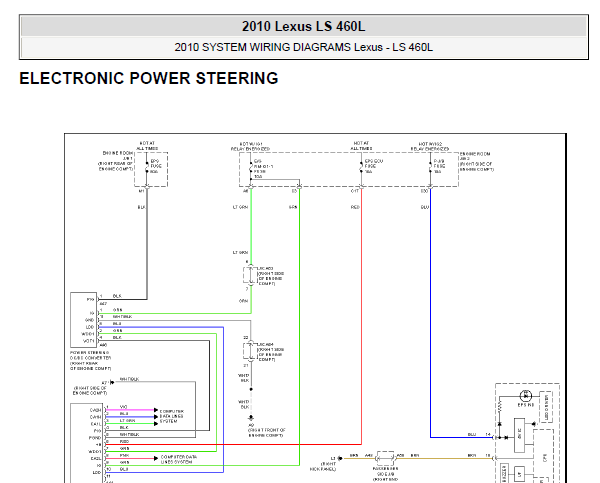Click the A7 ground point arrow
This screenshot has height=483, width=600.
point(112,382)
